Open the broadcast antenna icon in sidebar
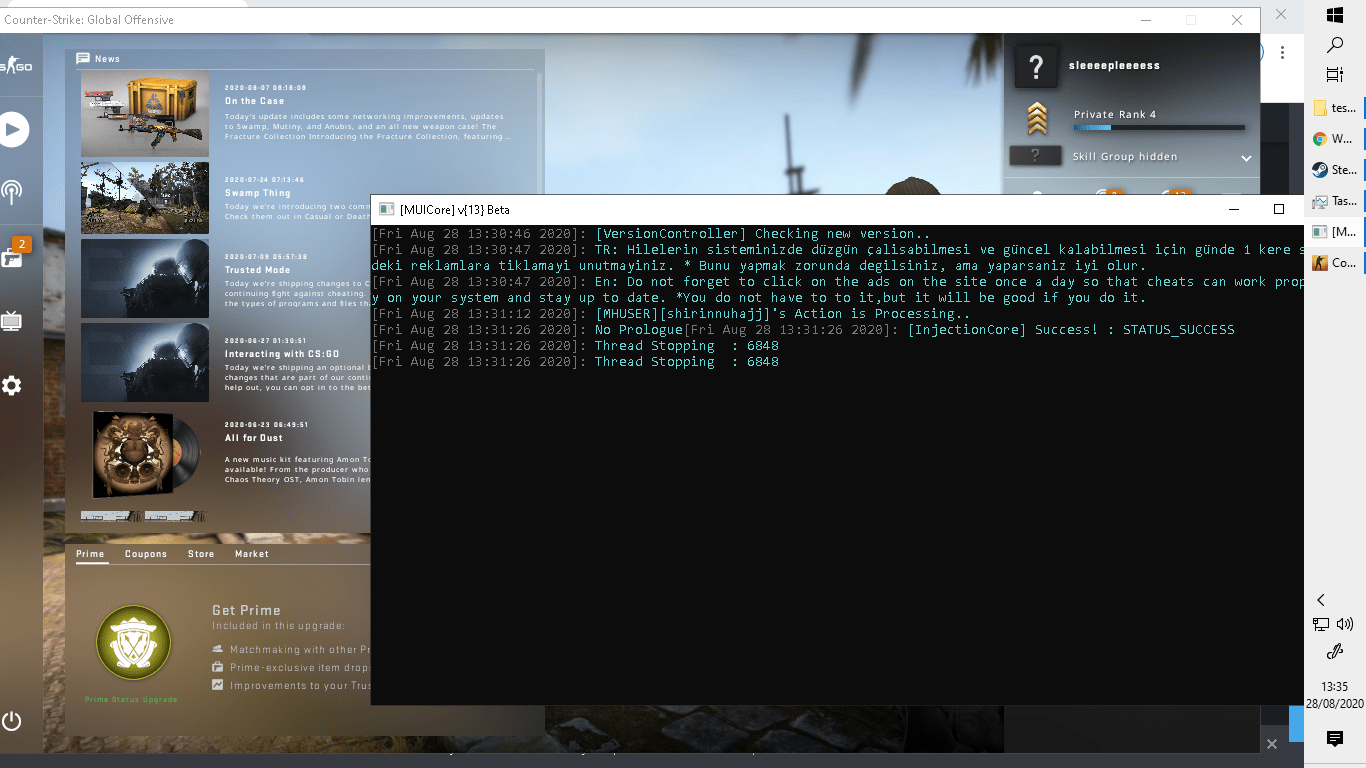Screen dimensions: 1366x768 [x=12, y=192]
